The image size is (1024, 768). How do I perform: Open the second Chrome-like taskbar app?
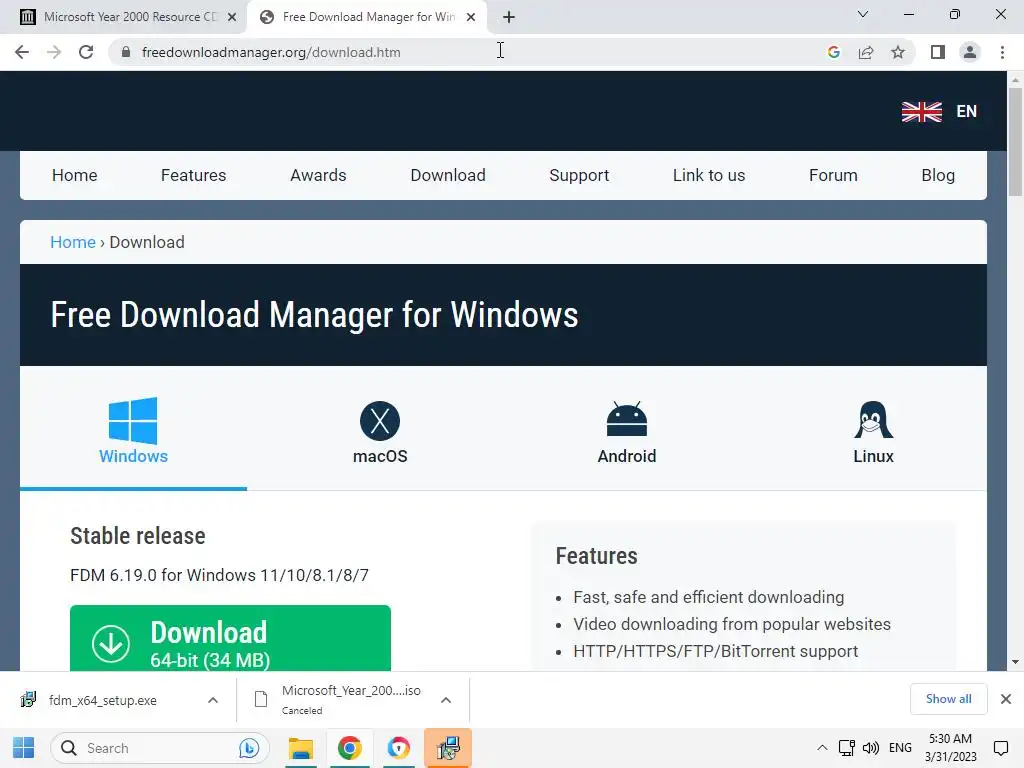[398, 748]
